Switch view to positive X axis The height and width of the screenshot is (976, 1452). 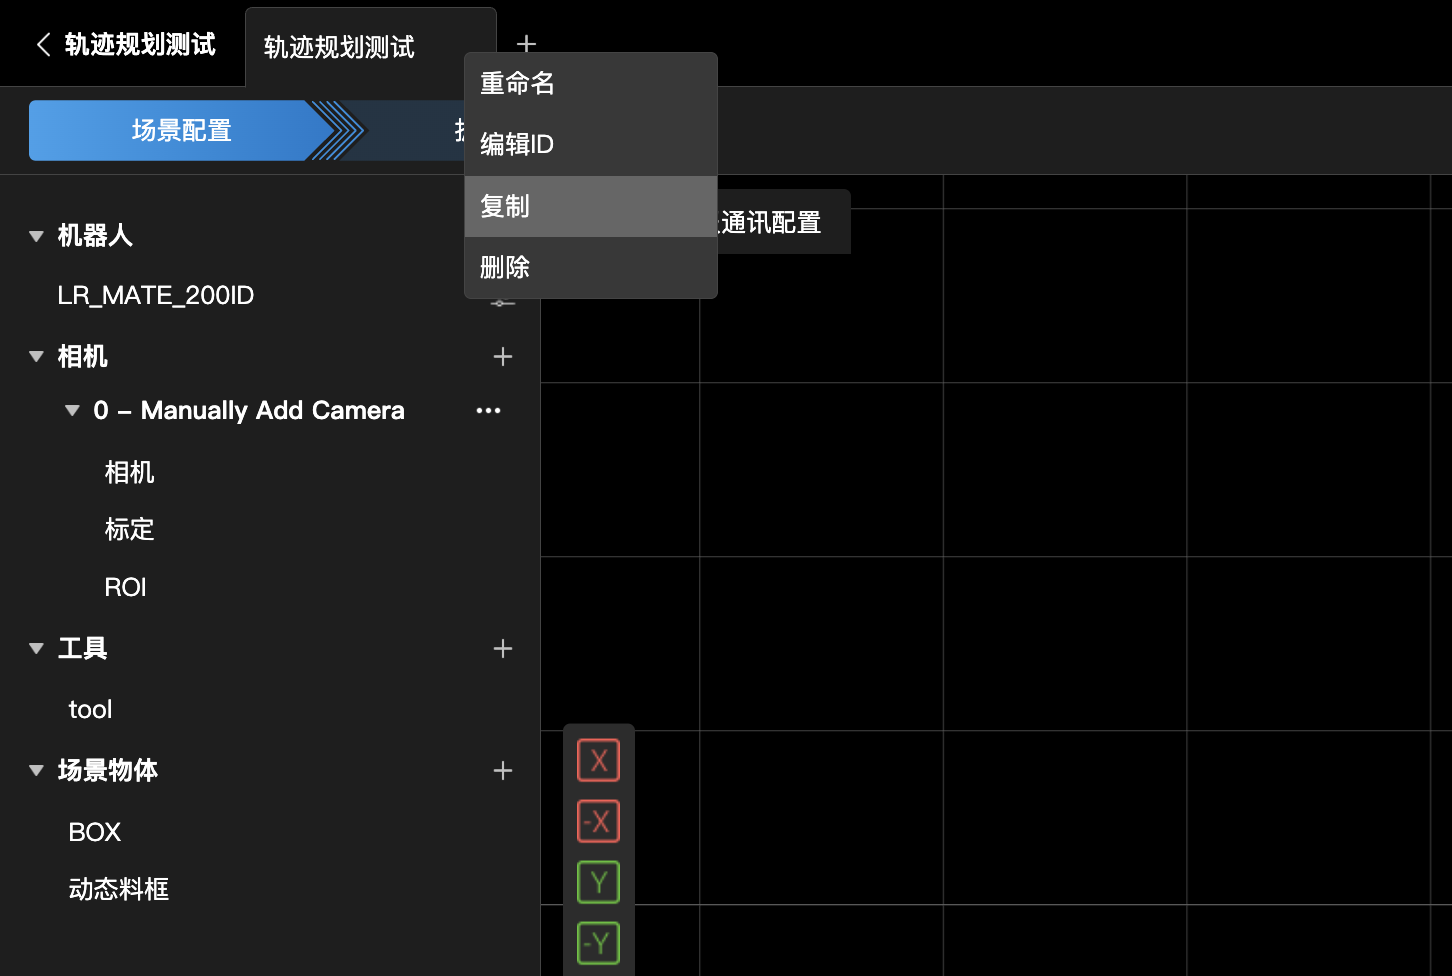pyautogui.click(x=598, y=761)
